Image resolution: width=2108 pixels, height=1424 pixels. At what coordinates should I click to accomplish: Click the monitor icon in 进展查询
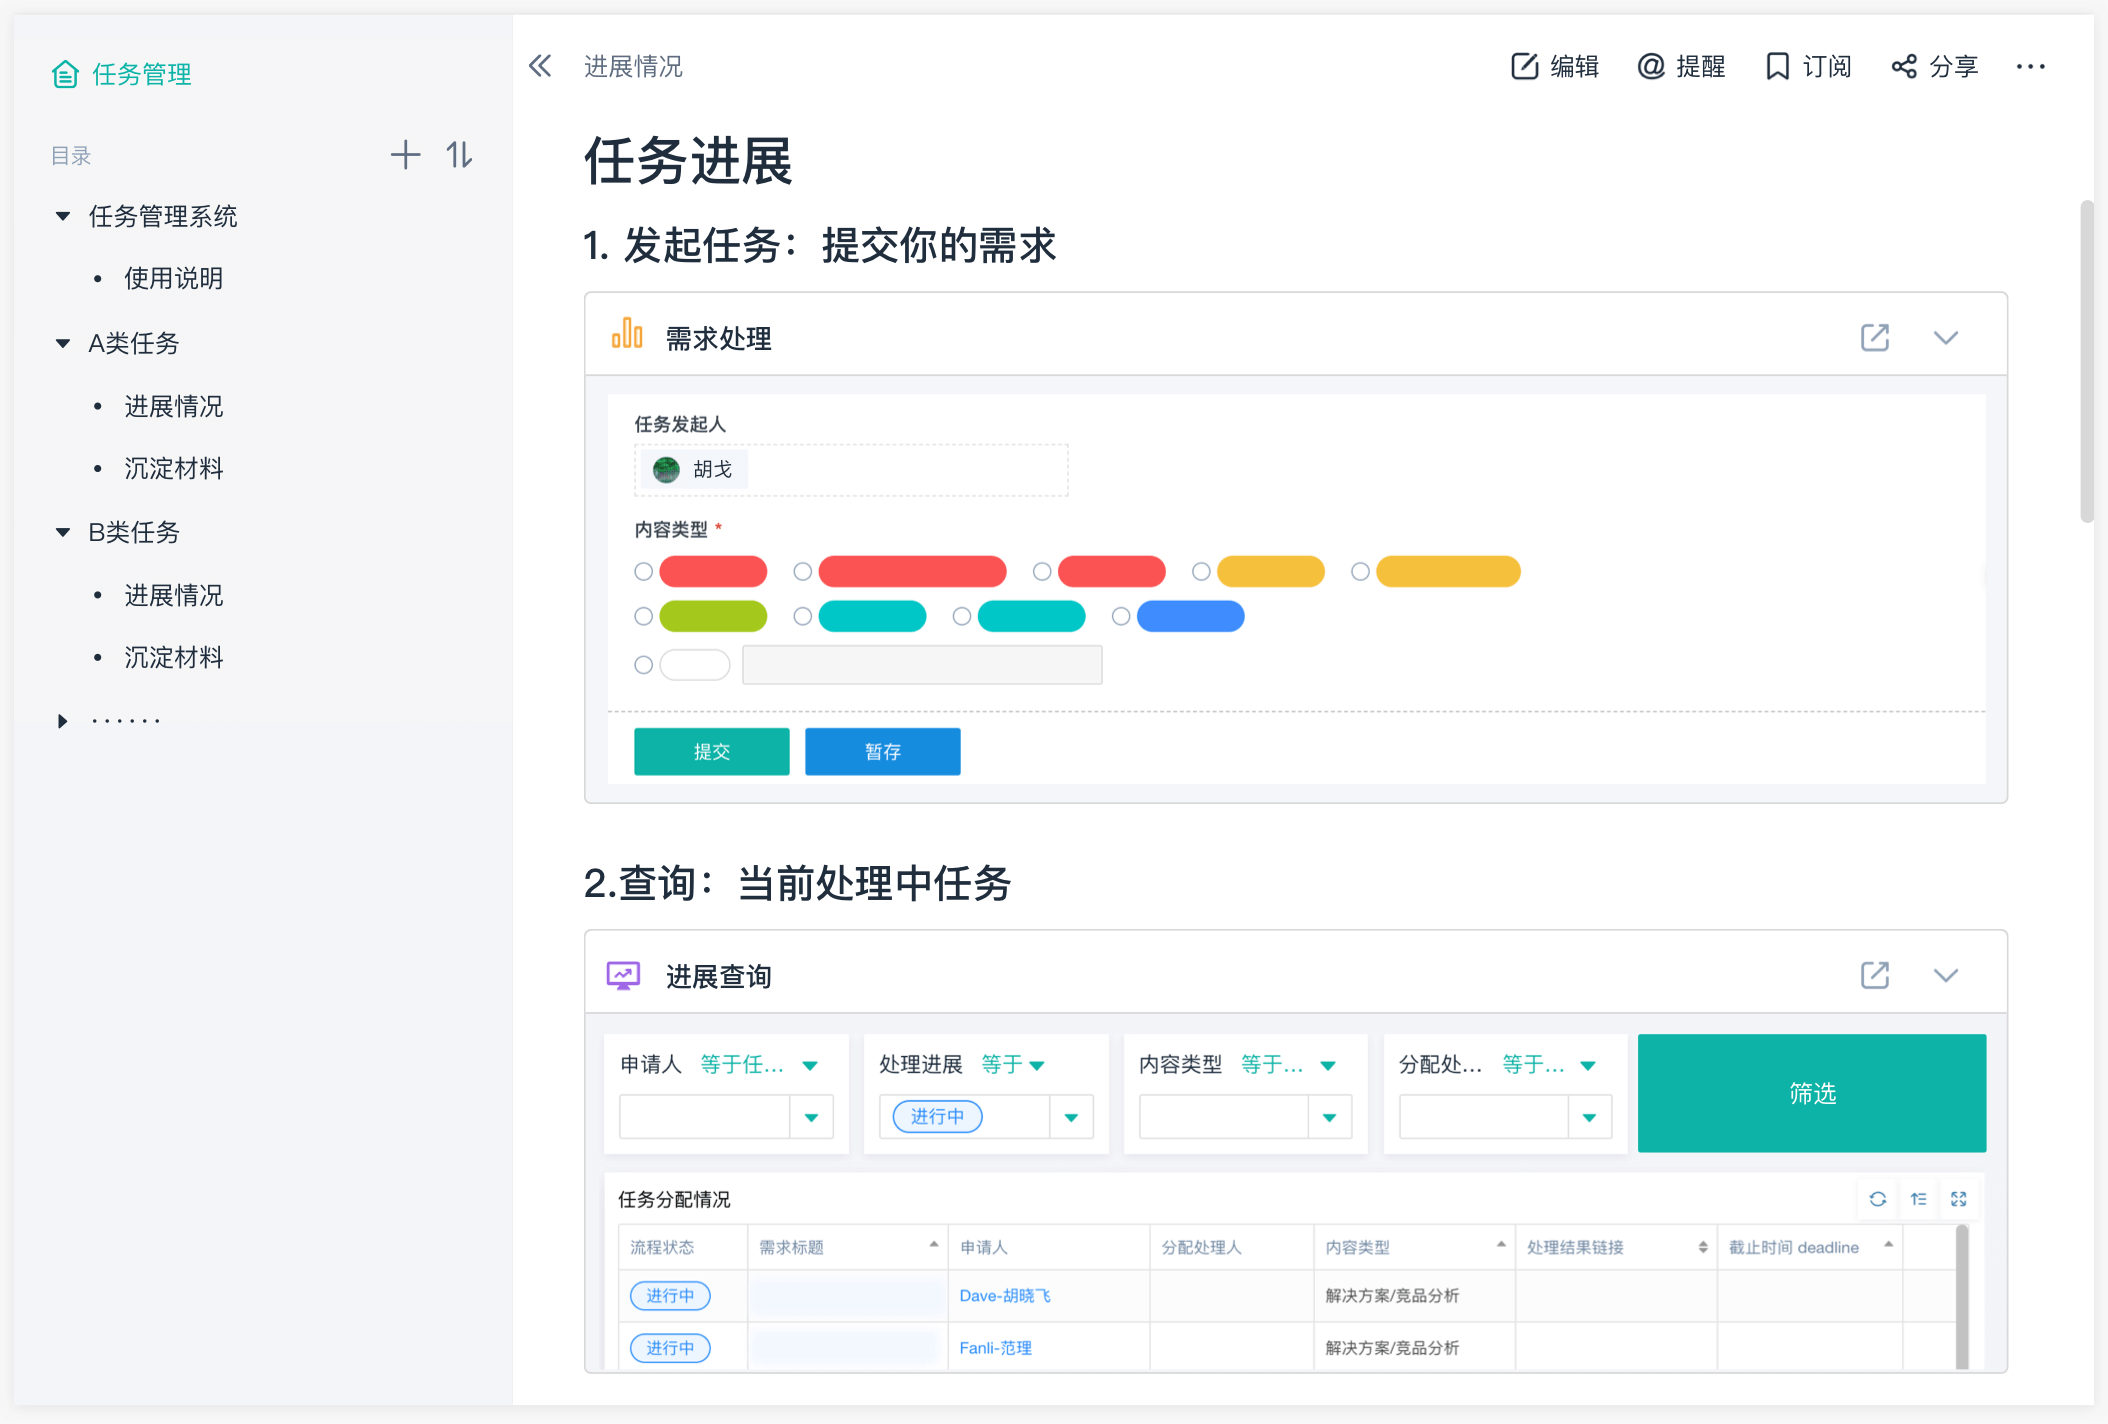pyautogui.click(x=626, y=976)
